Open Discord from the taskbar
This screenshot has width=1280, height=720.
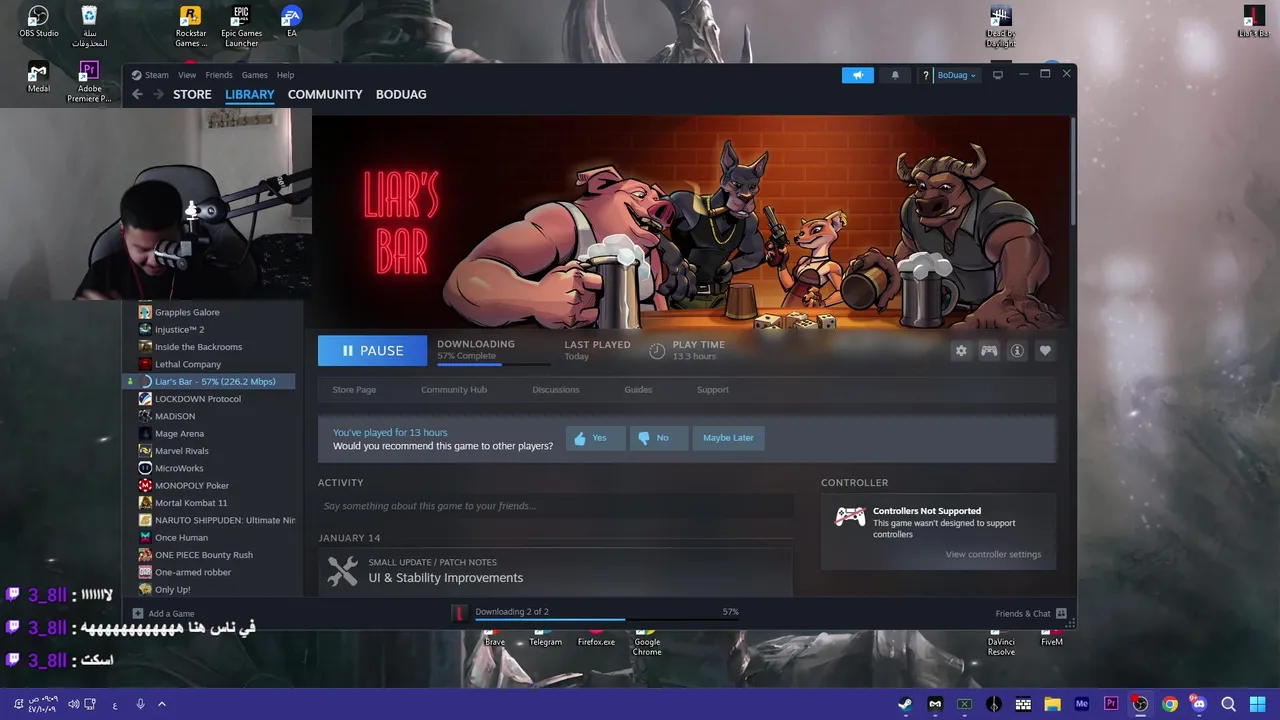(x=1199, y=704)
